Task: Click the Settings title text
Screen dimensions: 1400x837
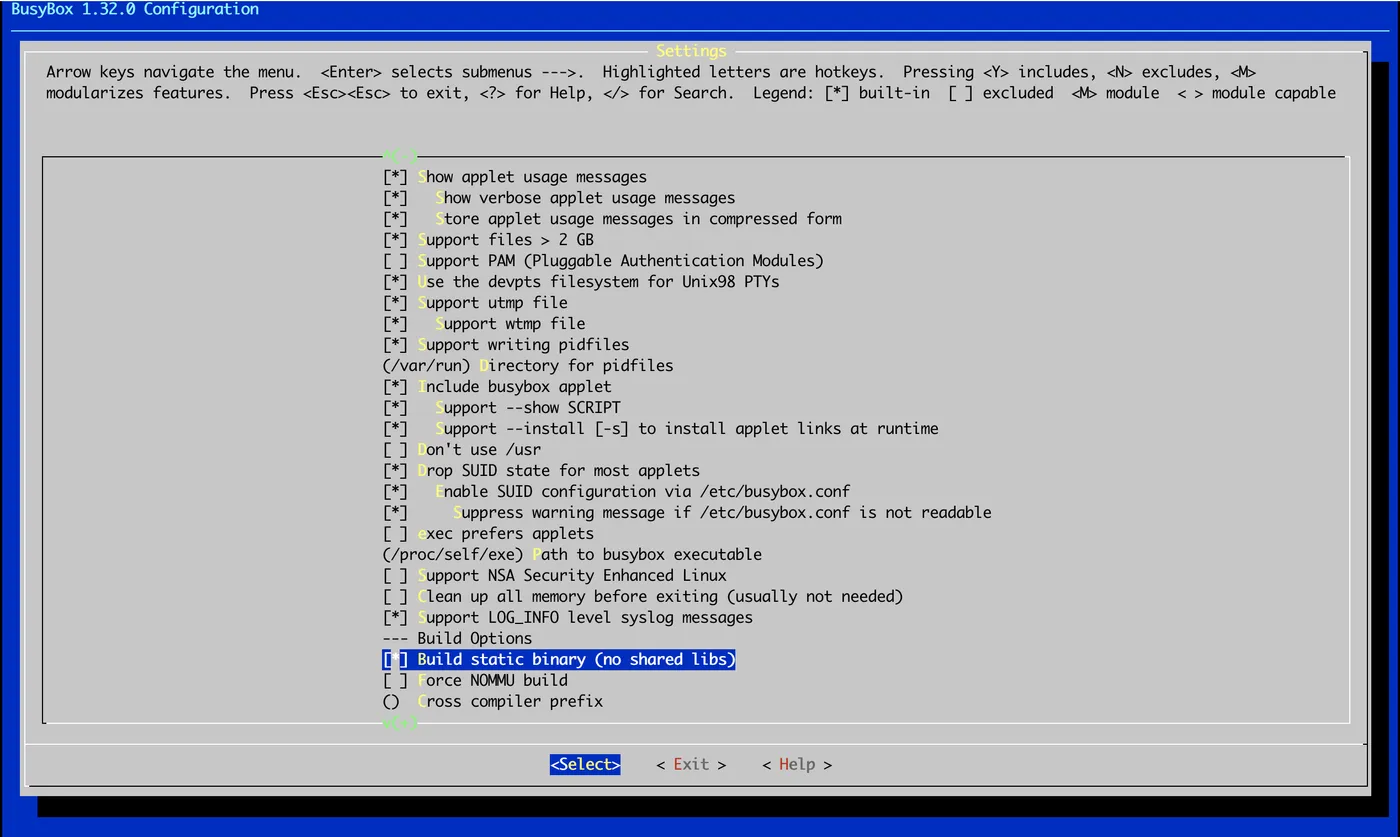Action: click(x=691, y=51)
